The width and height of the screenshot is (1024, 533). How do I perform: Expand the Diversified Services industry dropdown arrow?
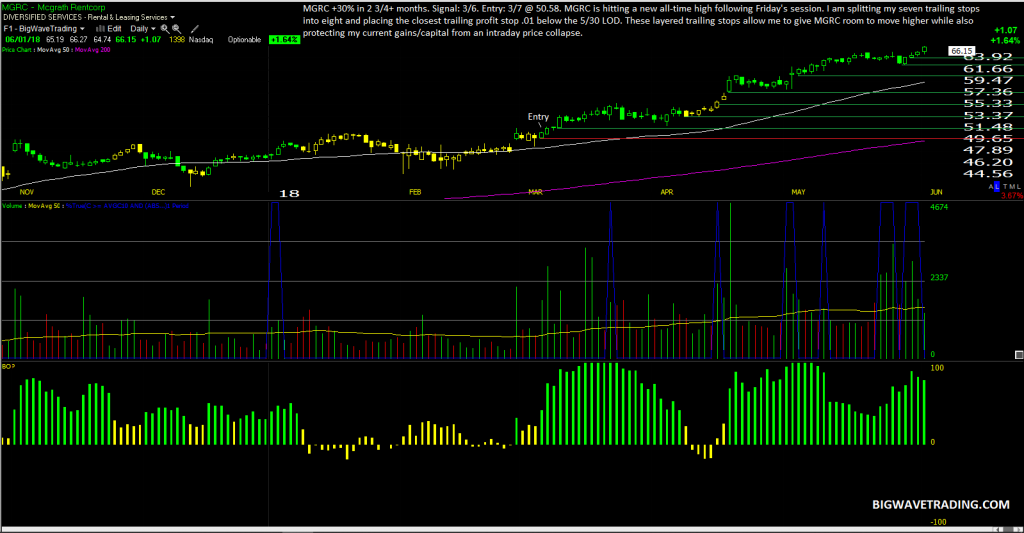click(172, 18)
